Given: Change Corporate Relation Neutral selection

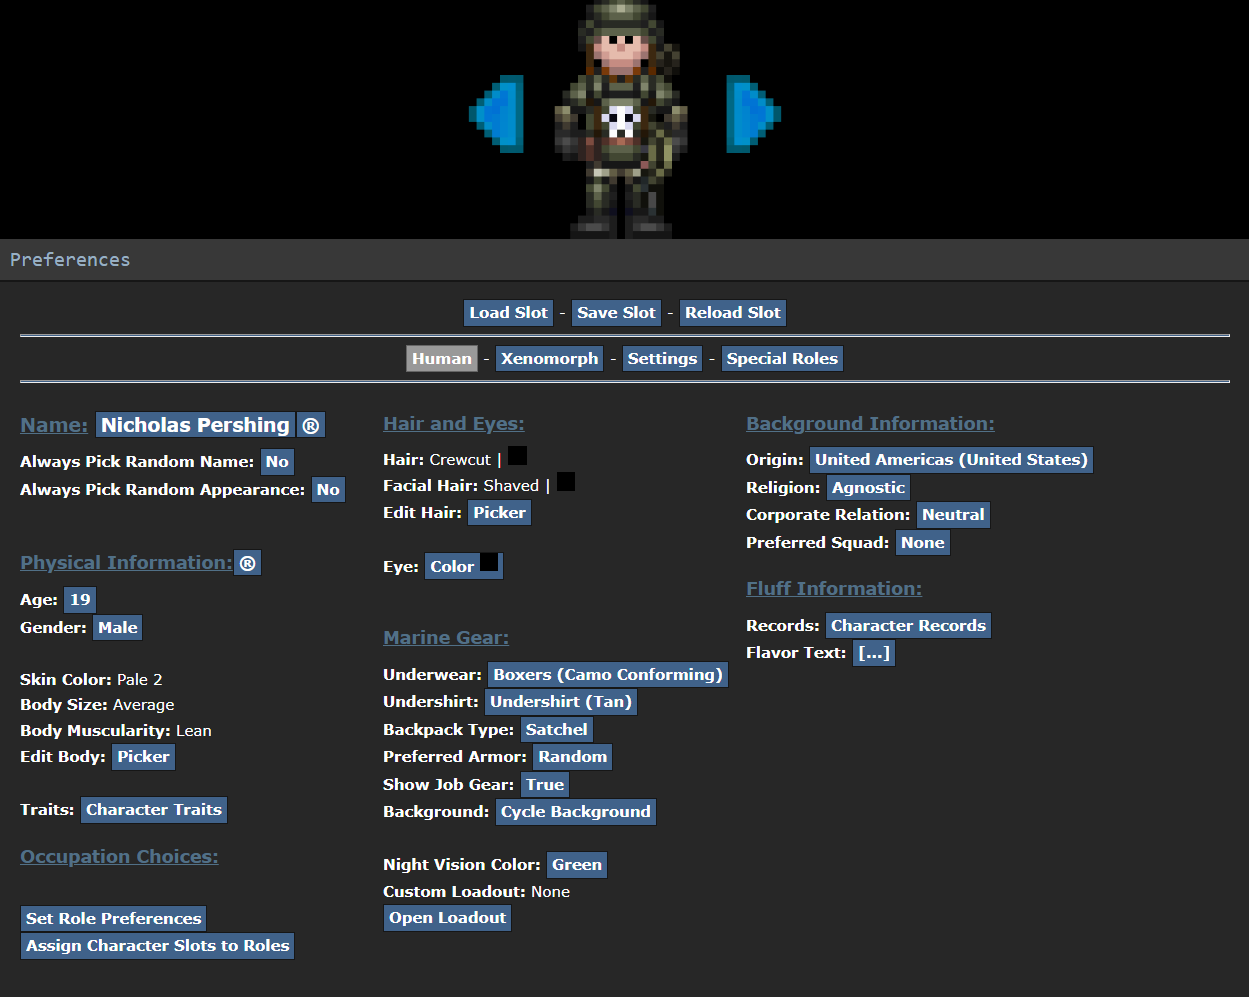Looking at the screenshot, I should [x=953, y=515].
